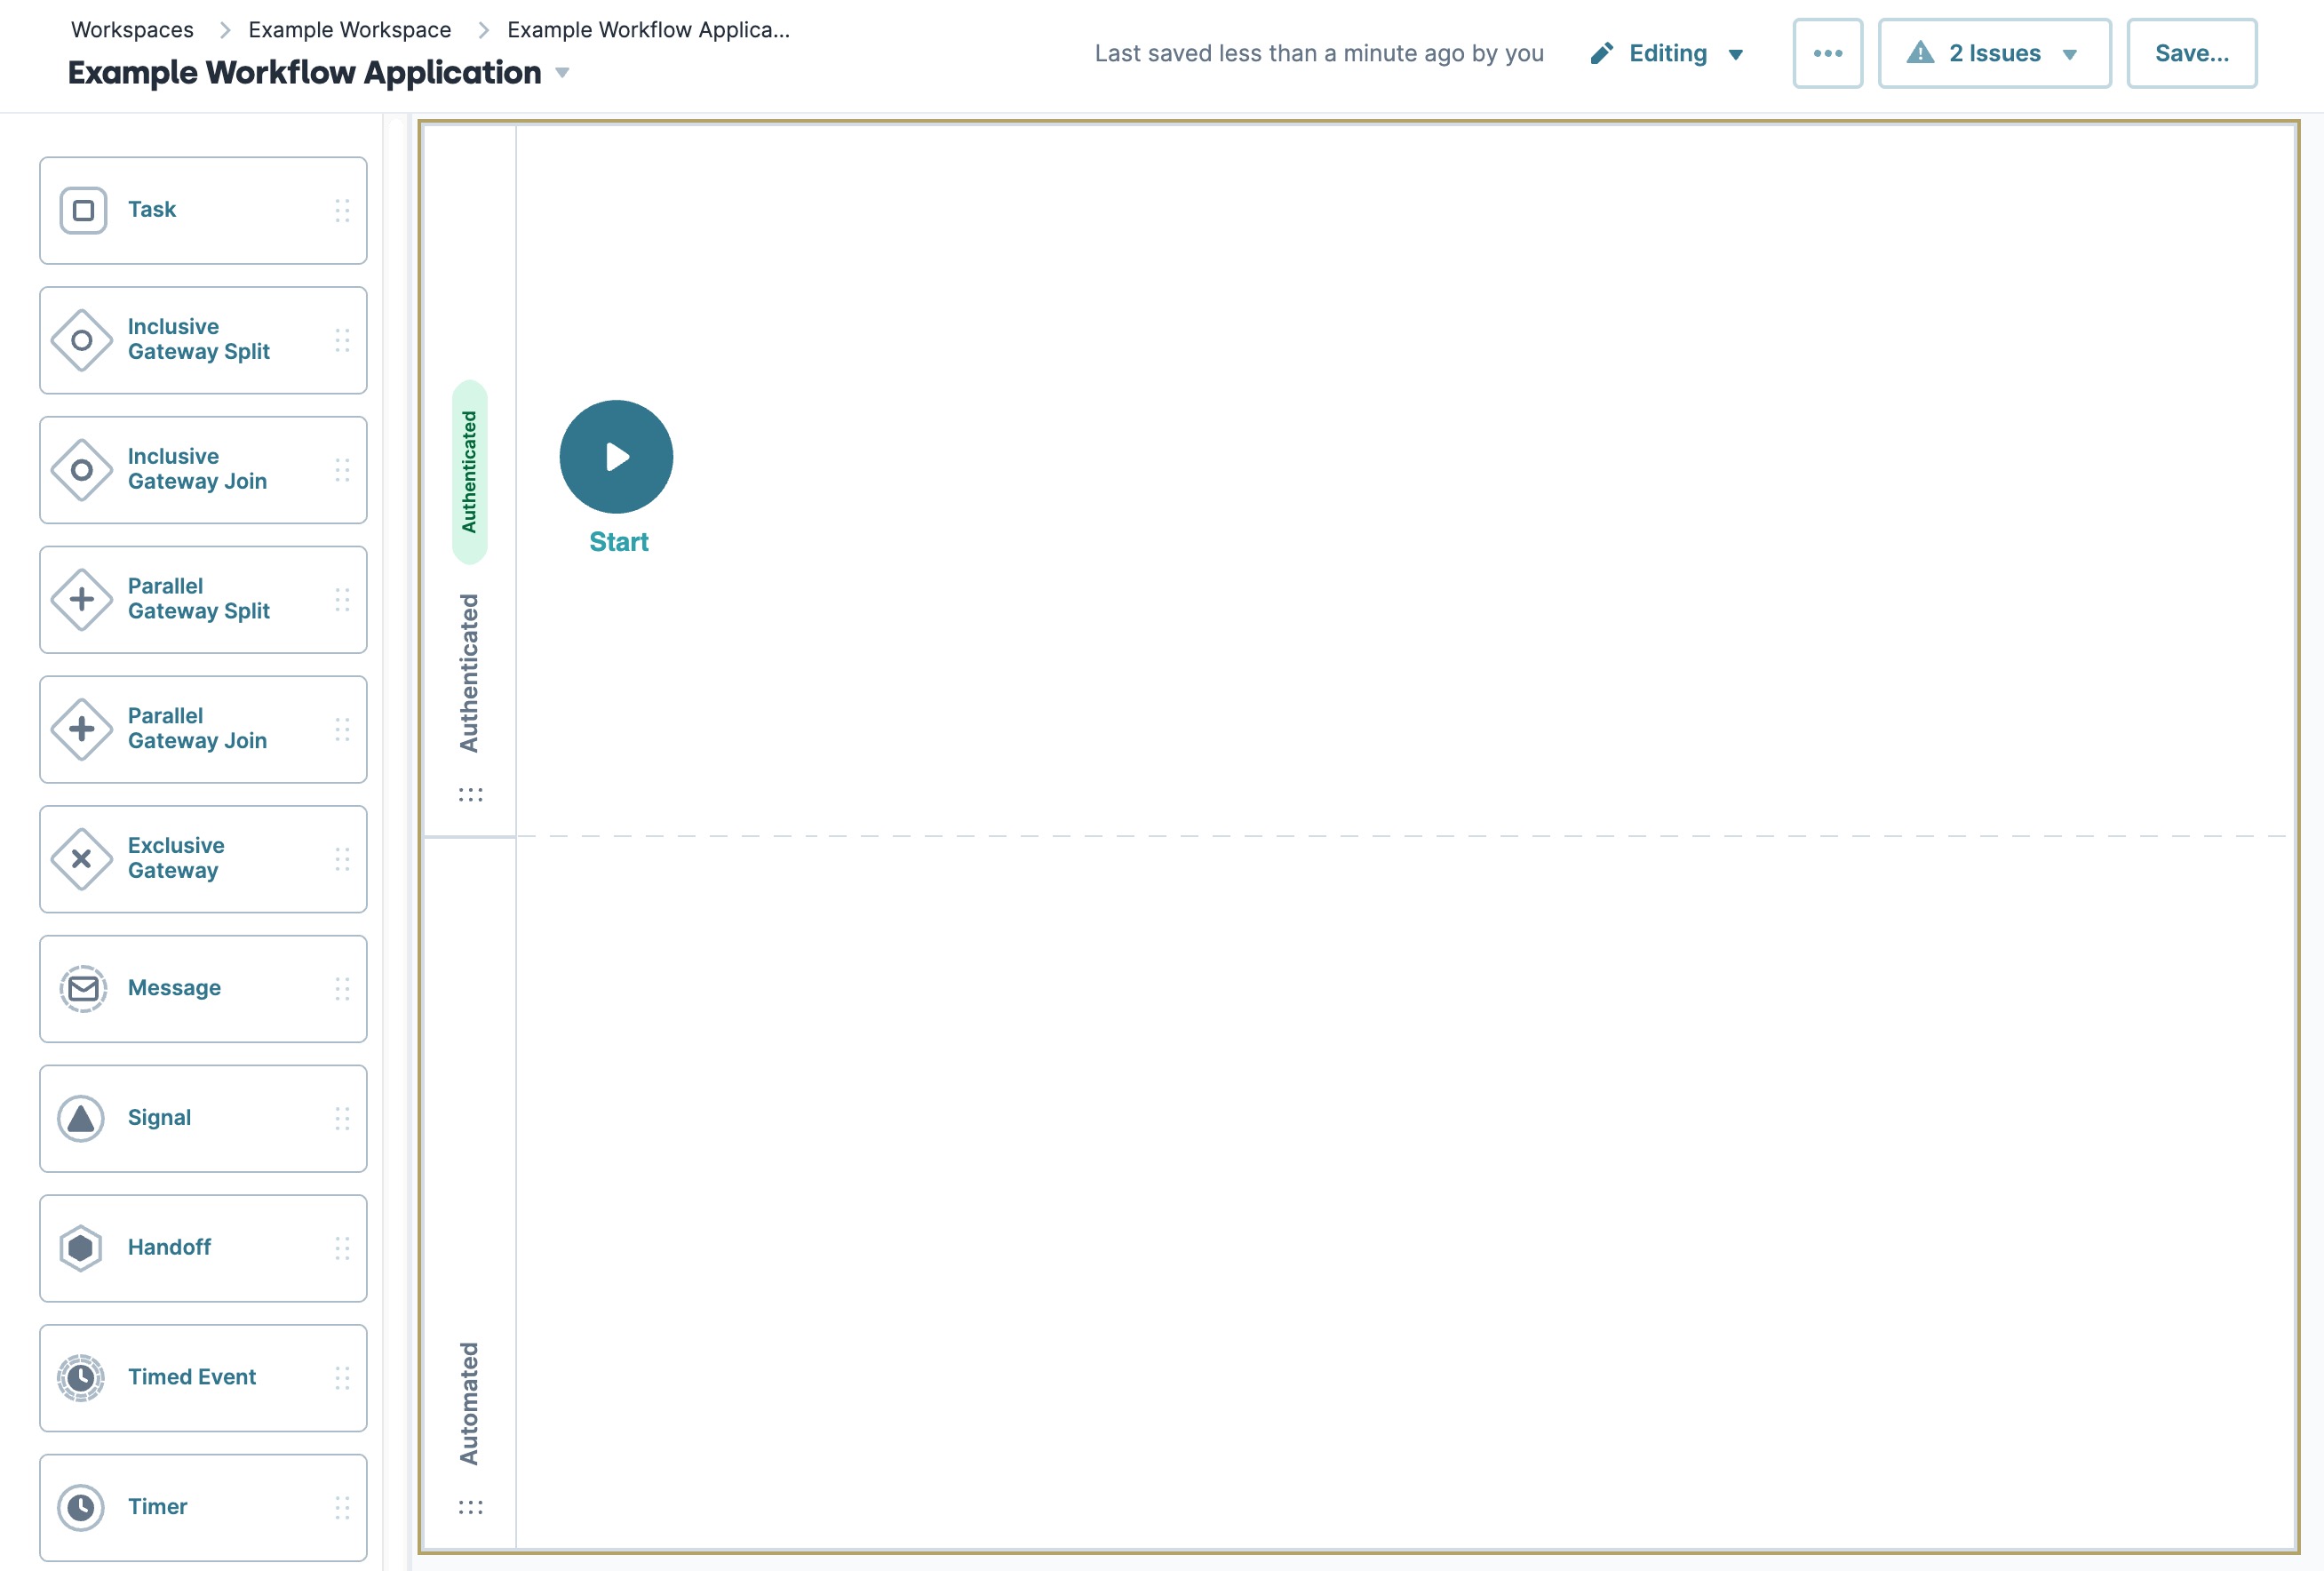Click the Signal card drag handle
This screenshot has width=2324, height=1571.
pos(342,1118)
